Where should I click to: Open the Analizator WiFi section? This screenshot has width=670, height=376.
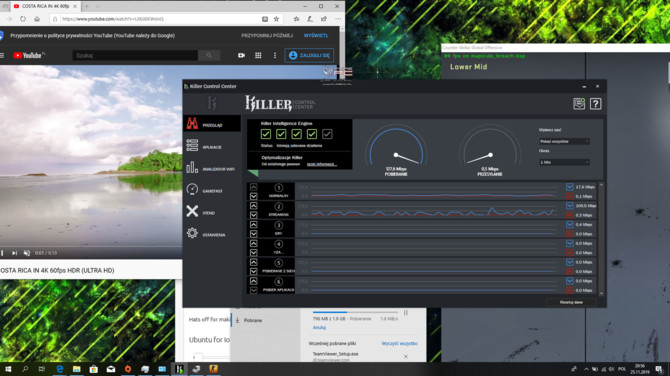pos(212,168)
